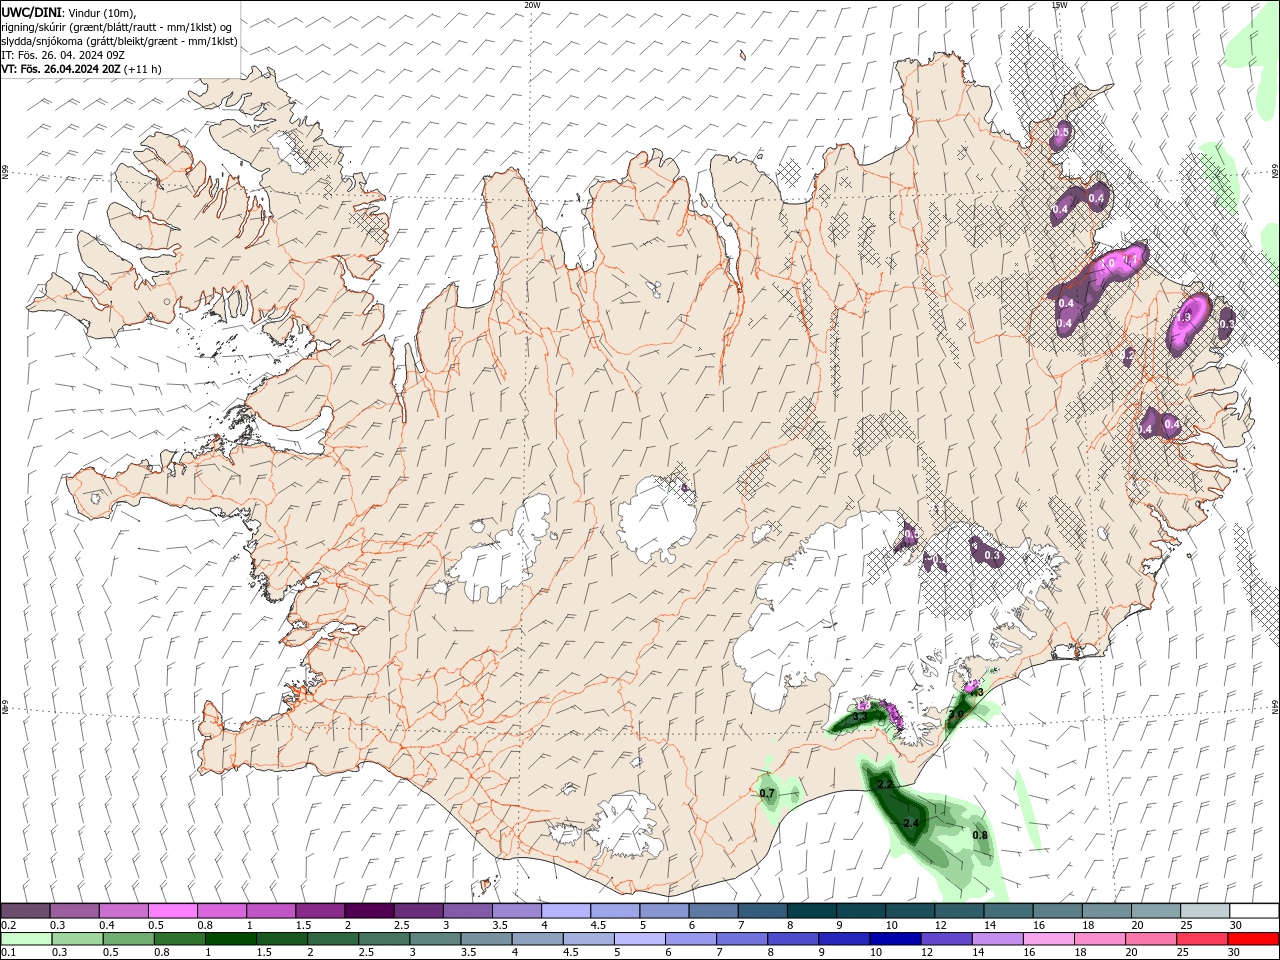This screenshot has width=1280, height=960.
Task: Pick the dark mauve 0.2 swatch in snow scale
Action: pyautogui.click(x=25, y=911)
